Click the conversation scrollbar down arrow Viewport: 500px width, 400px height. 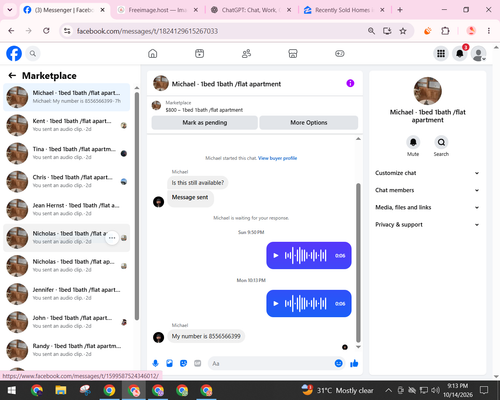click(358, 347)
